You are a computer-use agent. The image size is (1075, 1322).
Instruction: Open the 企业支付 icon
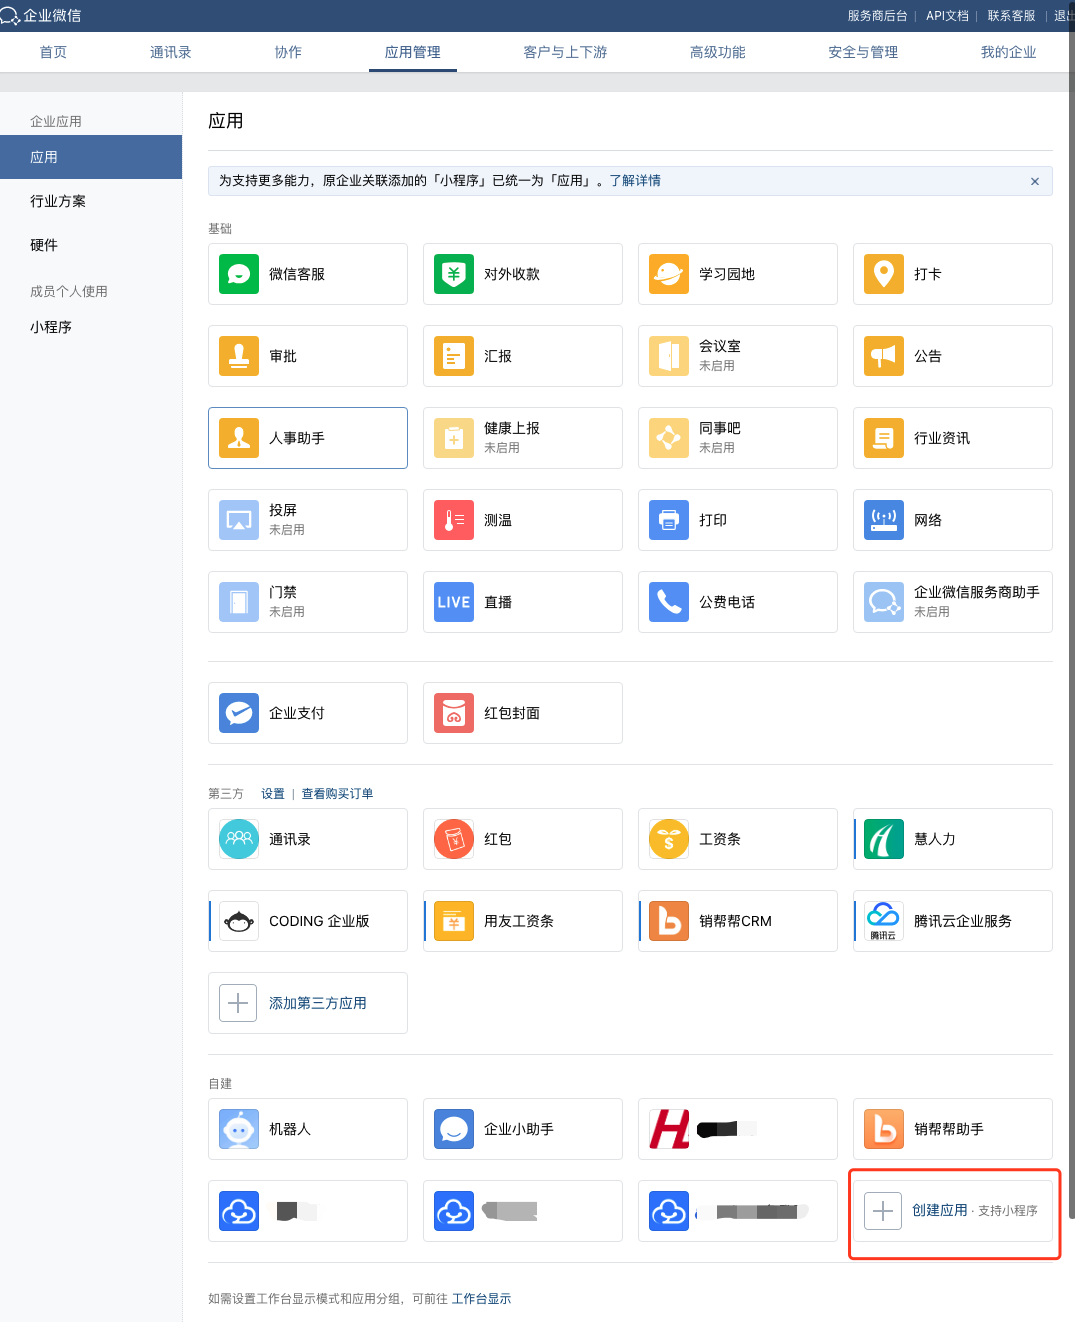[239, 713]
